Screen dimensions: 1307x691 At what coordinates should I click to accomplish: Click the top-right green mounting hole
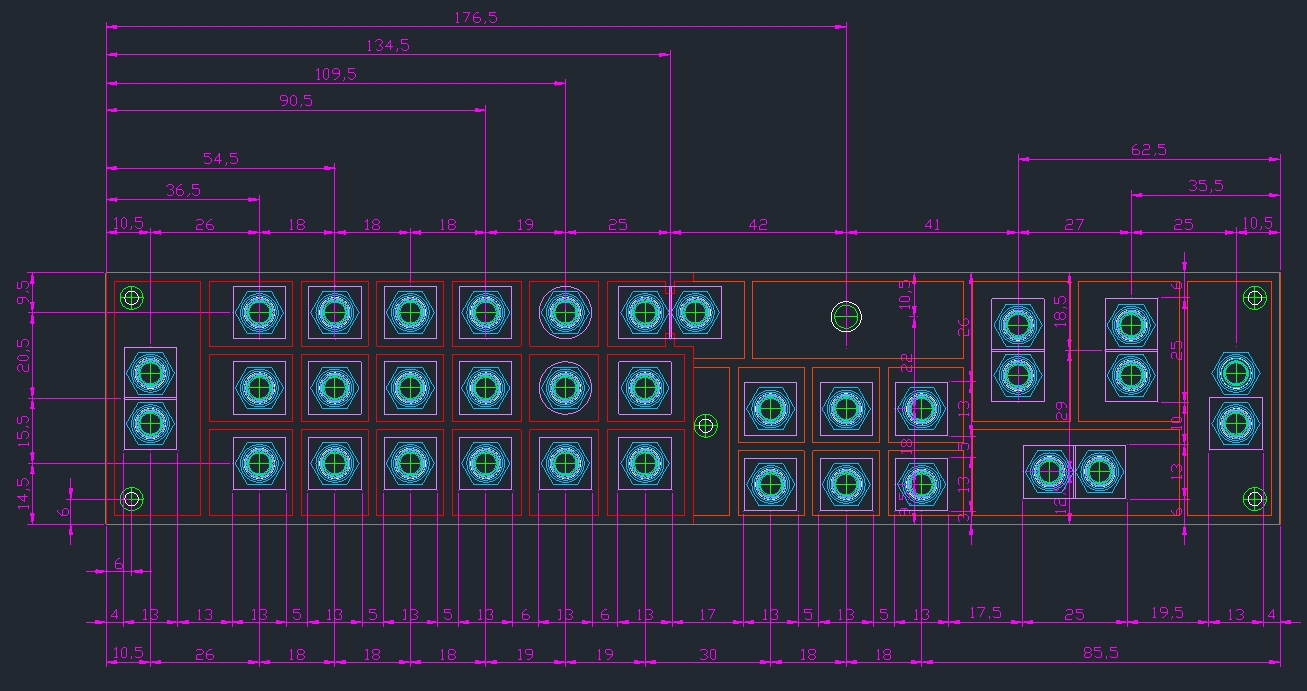pos(1253,297)
